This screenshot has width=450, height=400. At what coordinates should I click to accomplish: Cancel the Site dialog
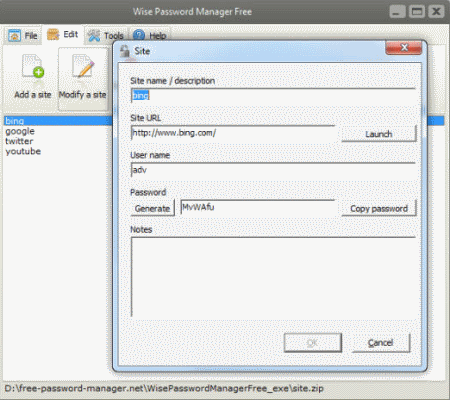tap(381, 343)
